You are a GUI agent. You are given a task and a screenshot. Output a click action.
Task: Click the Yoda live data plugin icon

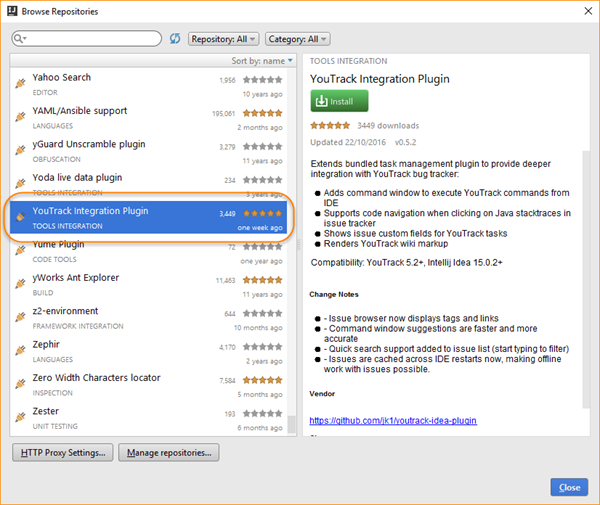tap(20, 183)
